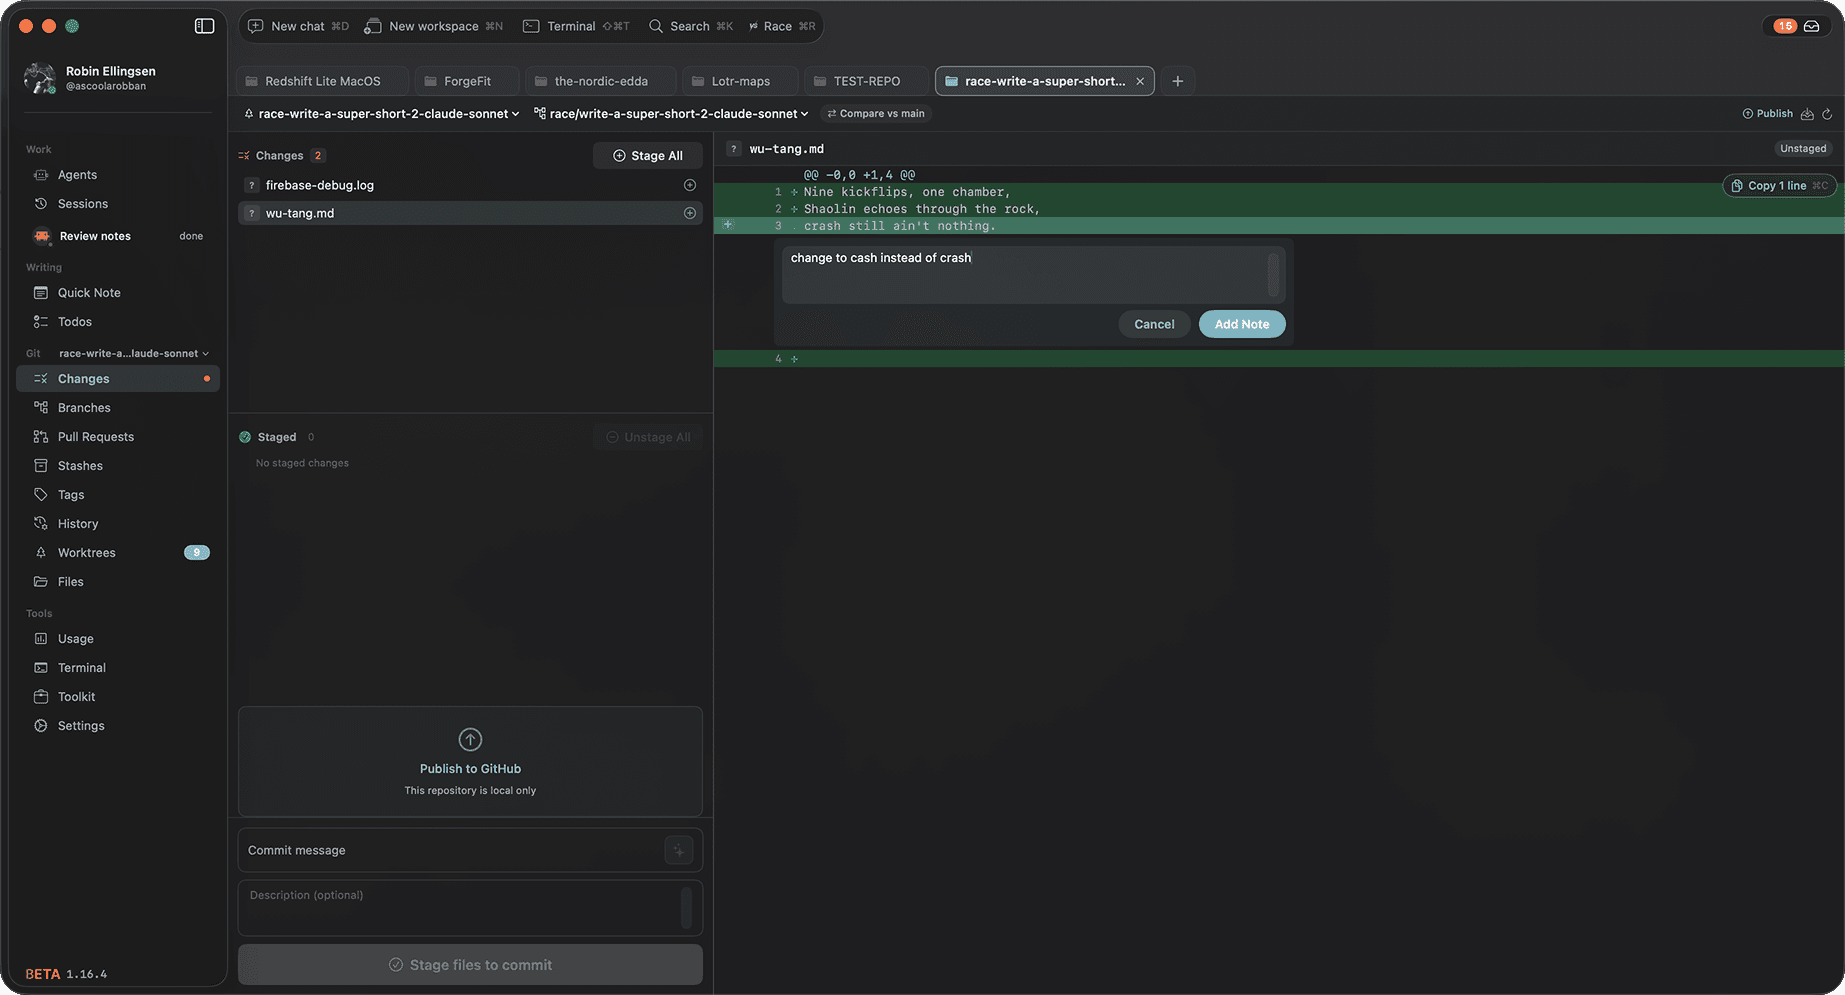
Task: Click Compare vs main
Action: [x=876, y=114]
